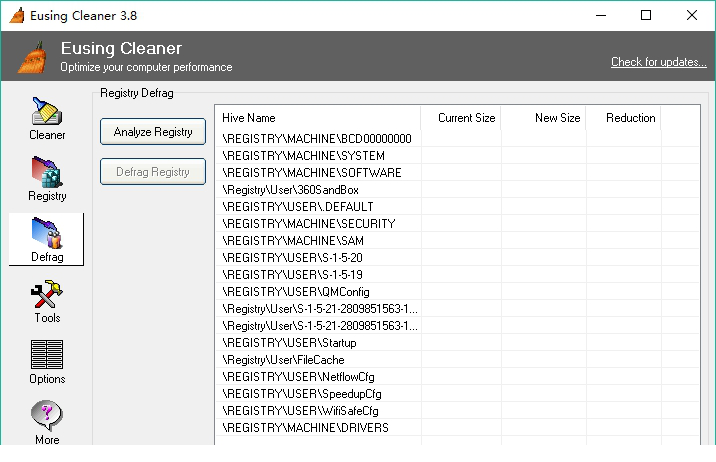Viewport: 716px width, 462px height.
Task: Sort by Hive Name column header
Action: coord(318,118)
